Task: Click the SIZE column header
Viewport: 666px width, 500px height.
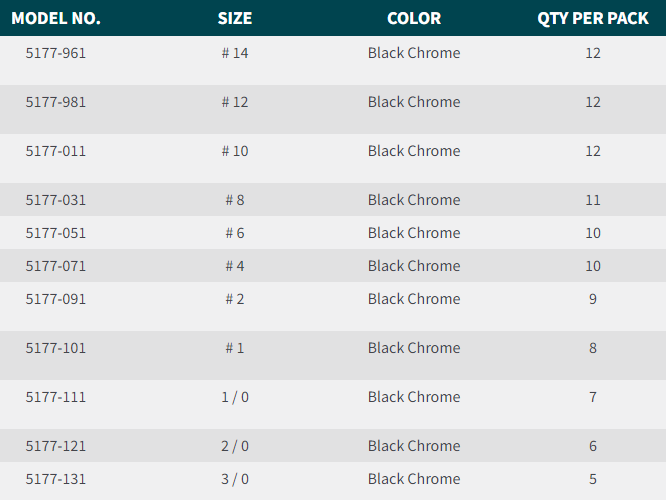Action: click(235, 18)
